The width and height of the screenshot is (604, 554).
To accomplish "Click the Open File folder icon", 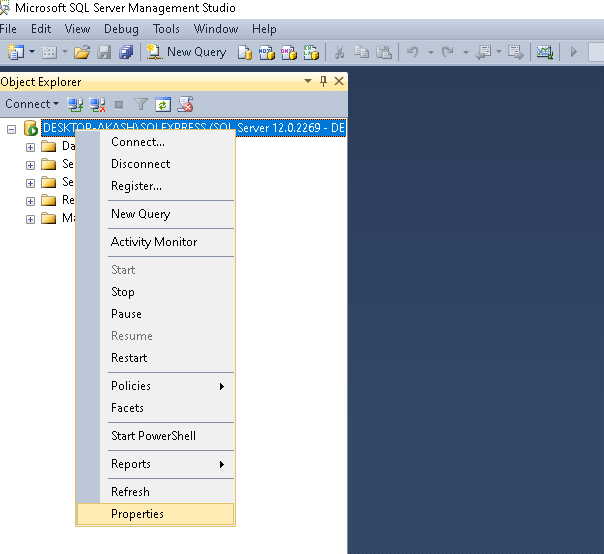I will coord(82,52).
